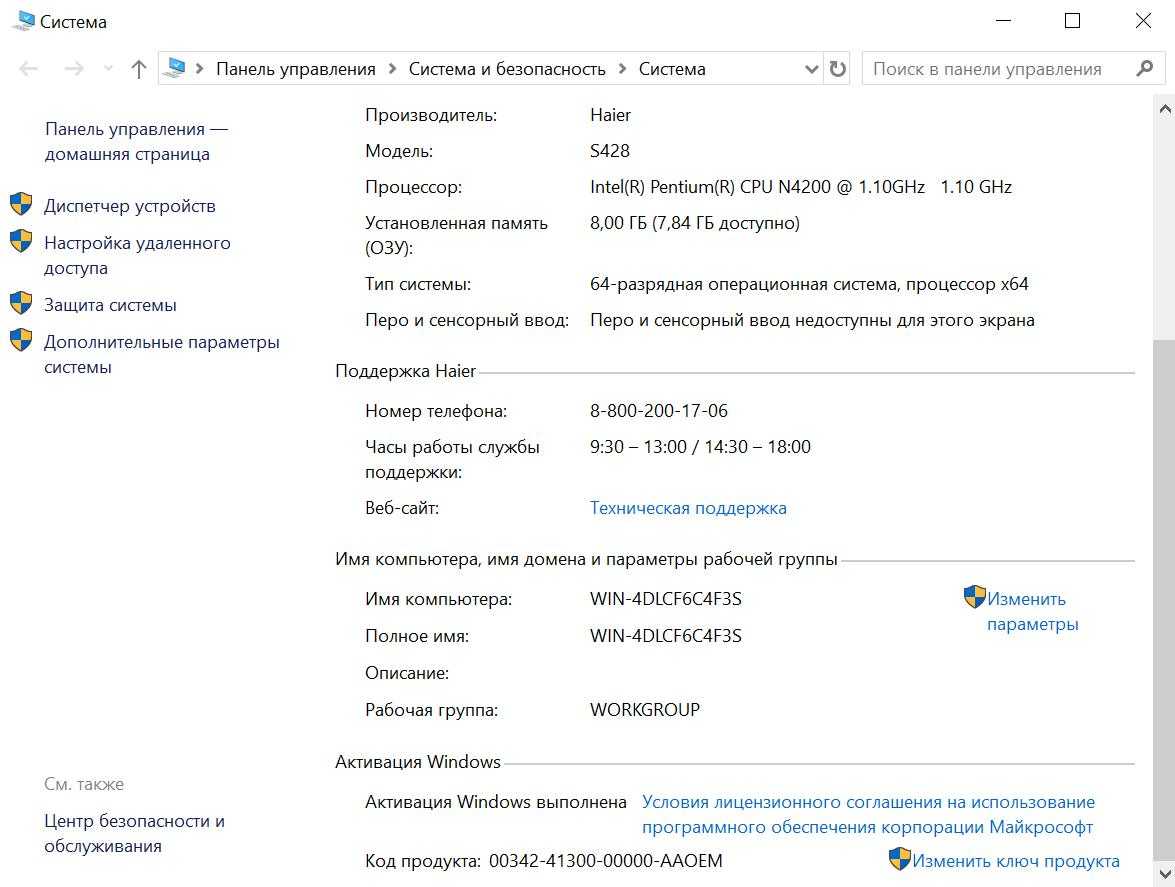Click shield icon beside Настройка удаленного доступа
Viewport: 1175px width, 887px height.
tap(21, 241)
